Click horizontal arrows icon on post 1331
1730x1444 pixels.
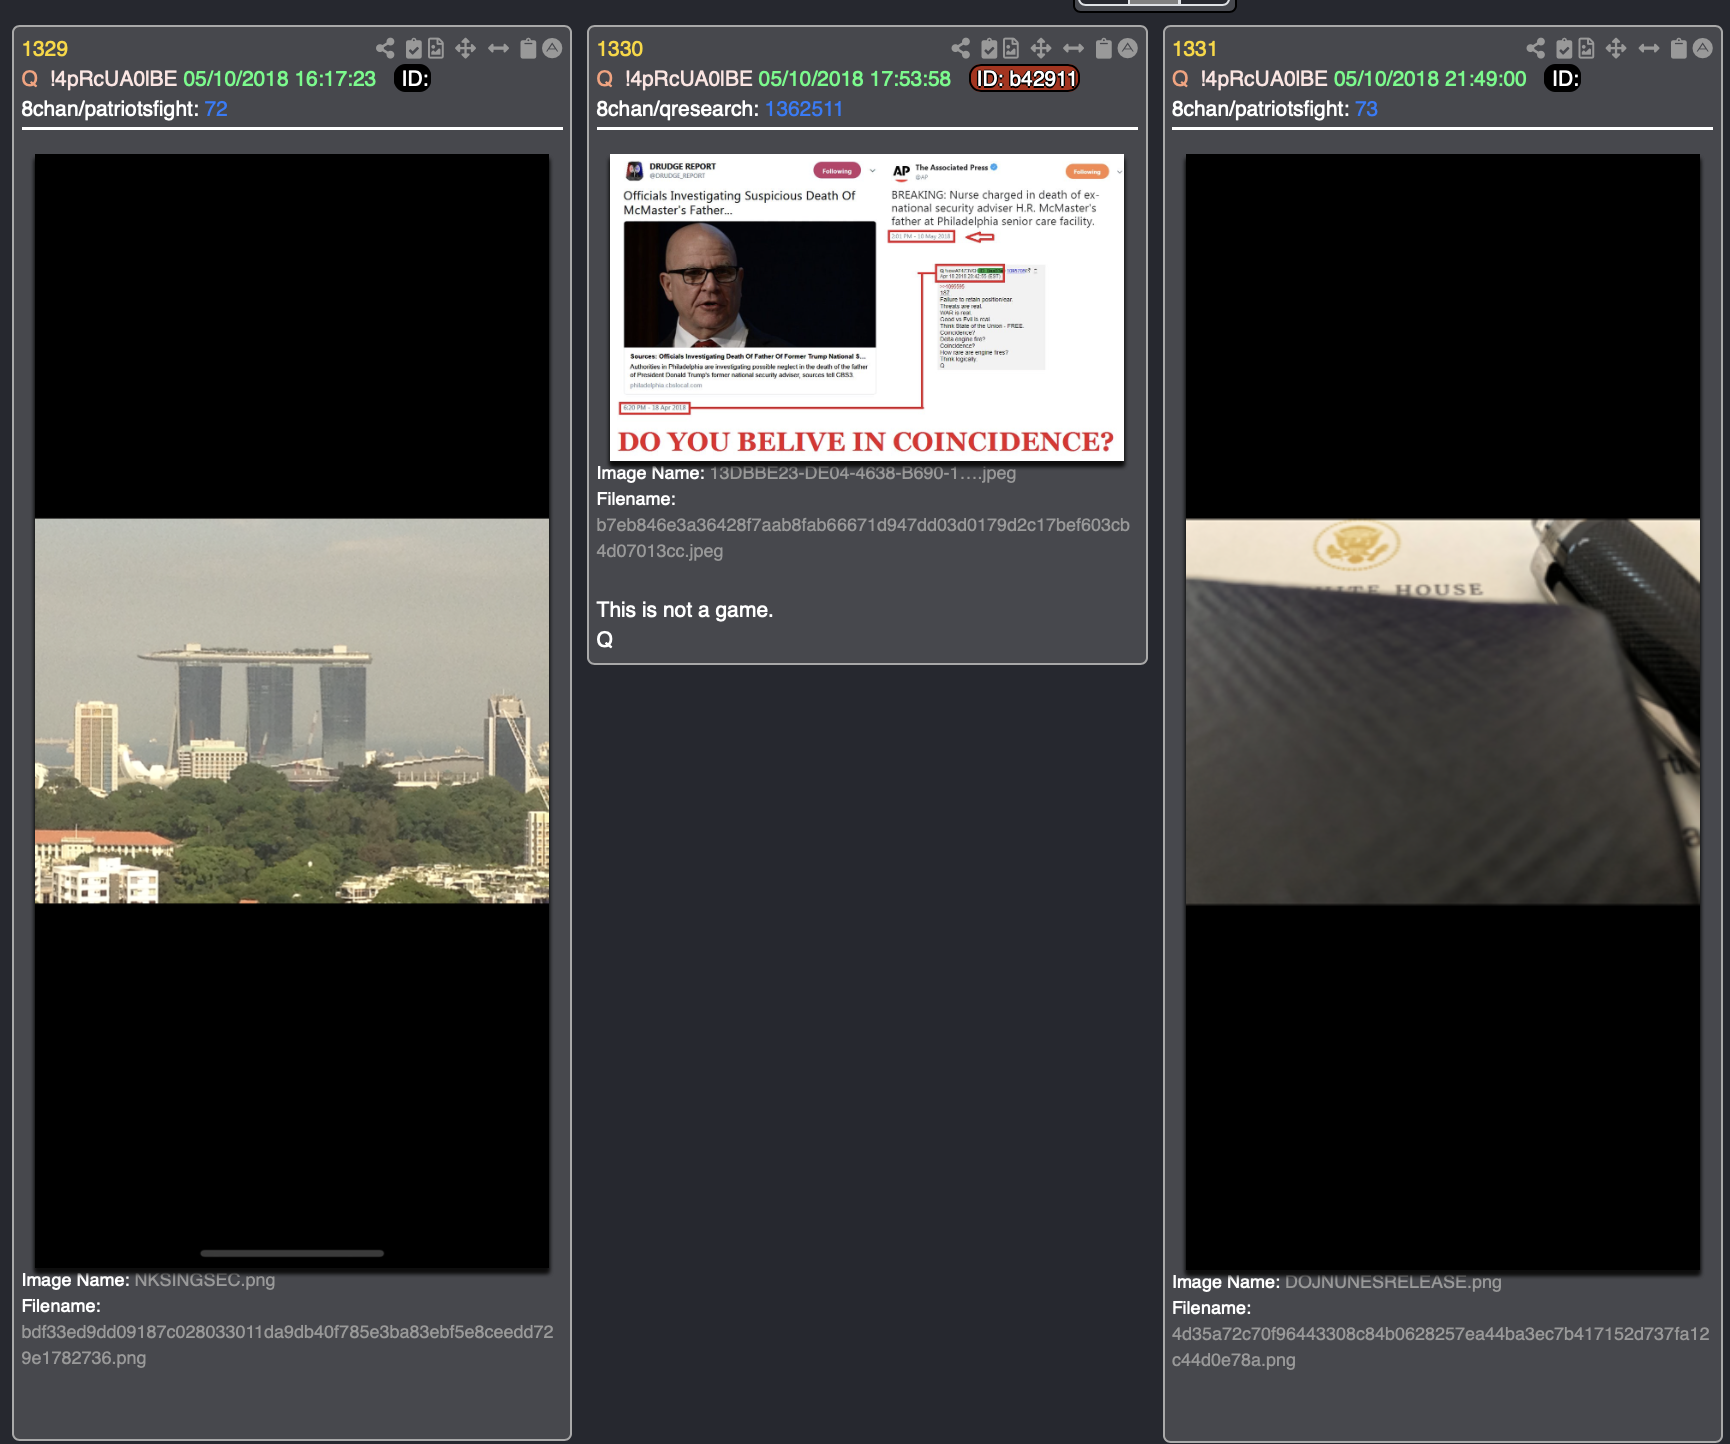pos(1648,48)
